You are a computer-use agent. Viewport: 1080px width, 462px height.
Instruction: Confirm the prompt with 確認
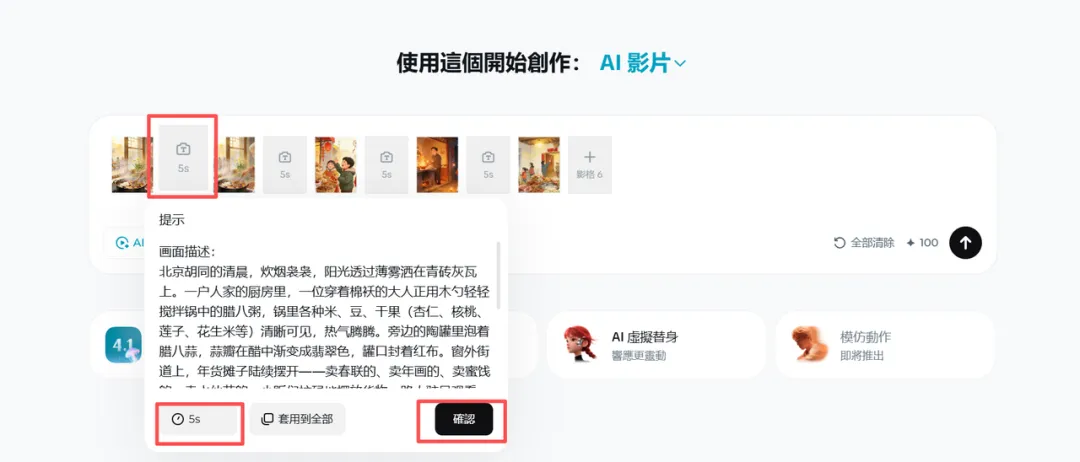[464, 419]
